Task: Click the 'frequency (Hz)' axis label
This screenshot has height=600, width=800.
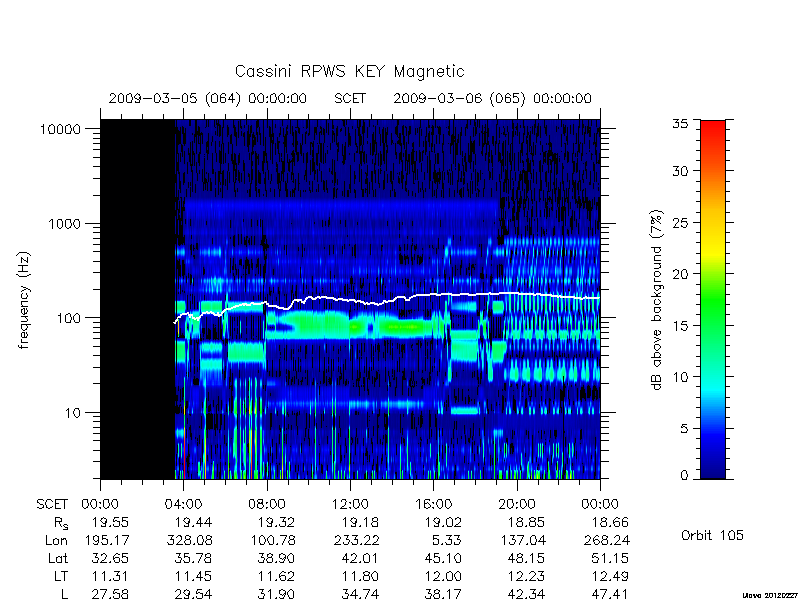Action: click(24, 300)
